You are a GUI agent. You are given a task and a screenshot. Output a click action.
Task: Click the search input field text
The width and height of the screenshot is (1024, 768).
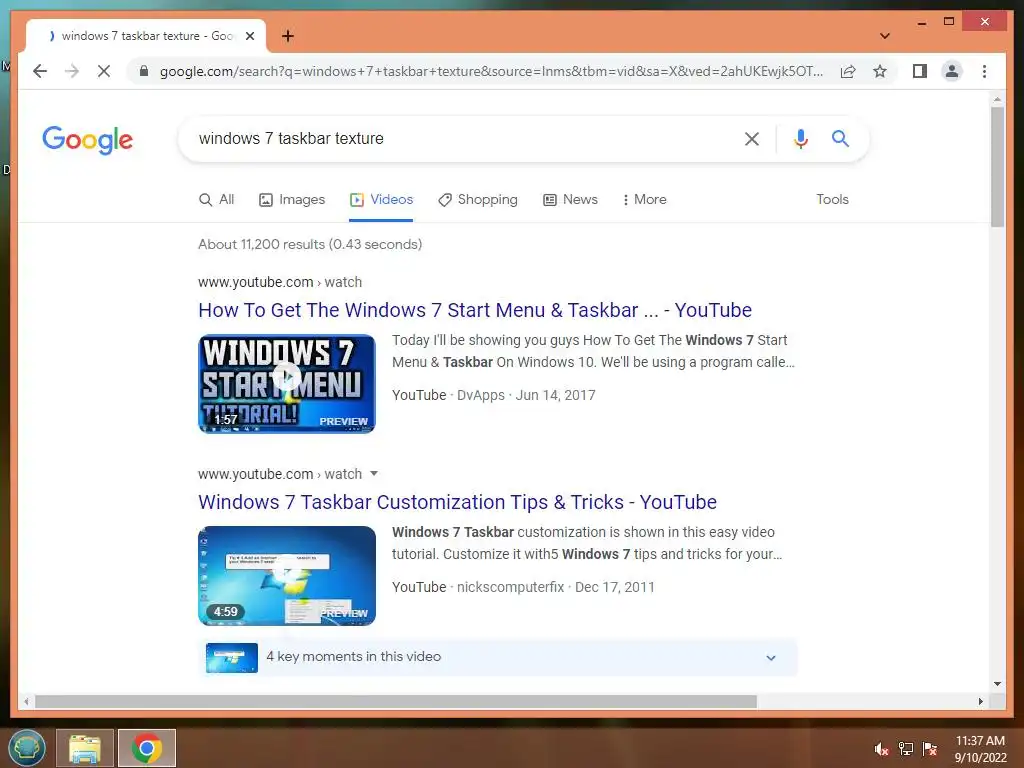click(291, 138)
